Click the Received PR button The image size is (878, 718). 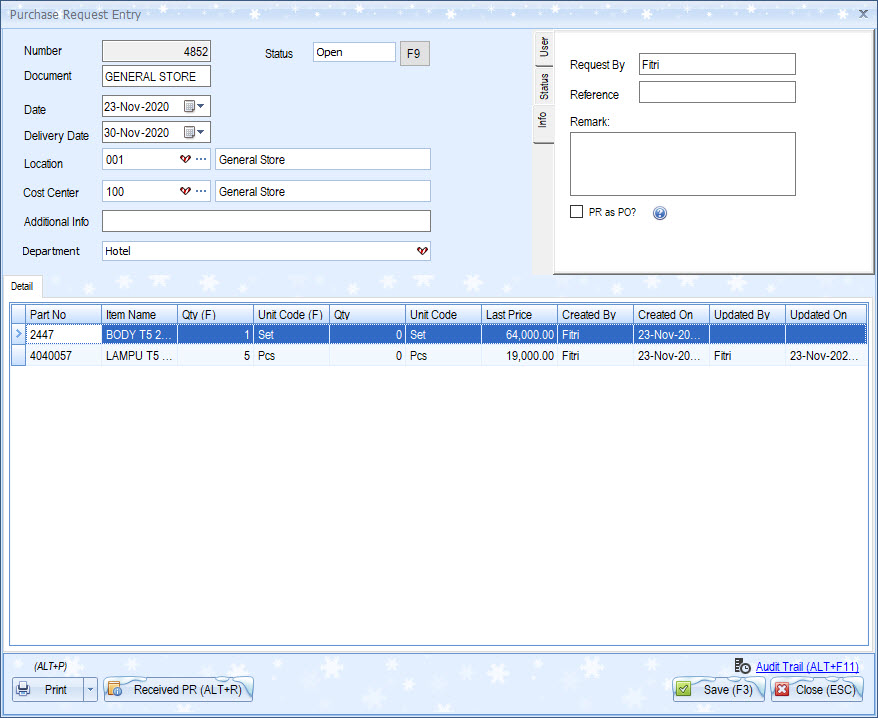(x=178, y=689)
